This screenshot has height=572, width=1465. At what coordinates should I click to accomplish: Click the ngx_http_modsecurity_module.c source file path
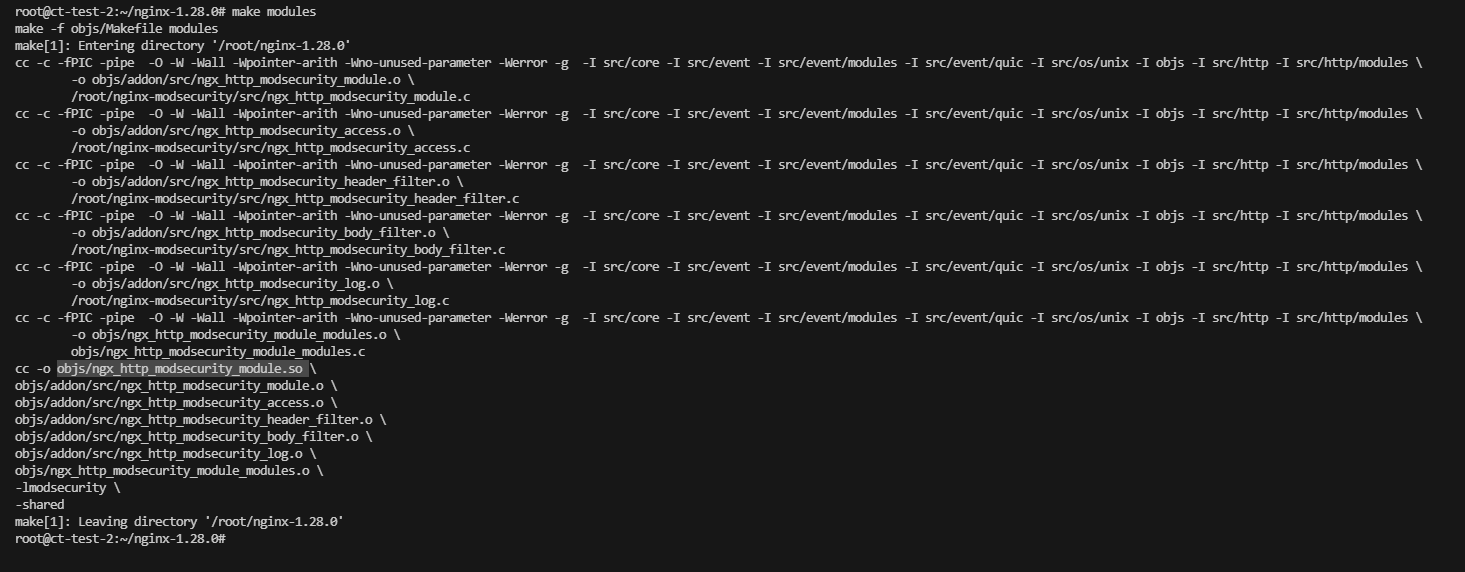270,97
